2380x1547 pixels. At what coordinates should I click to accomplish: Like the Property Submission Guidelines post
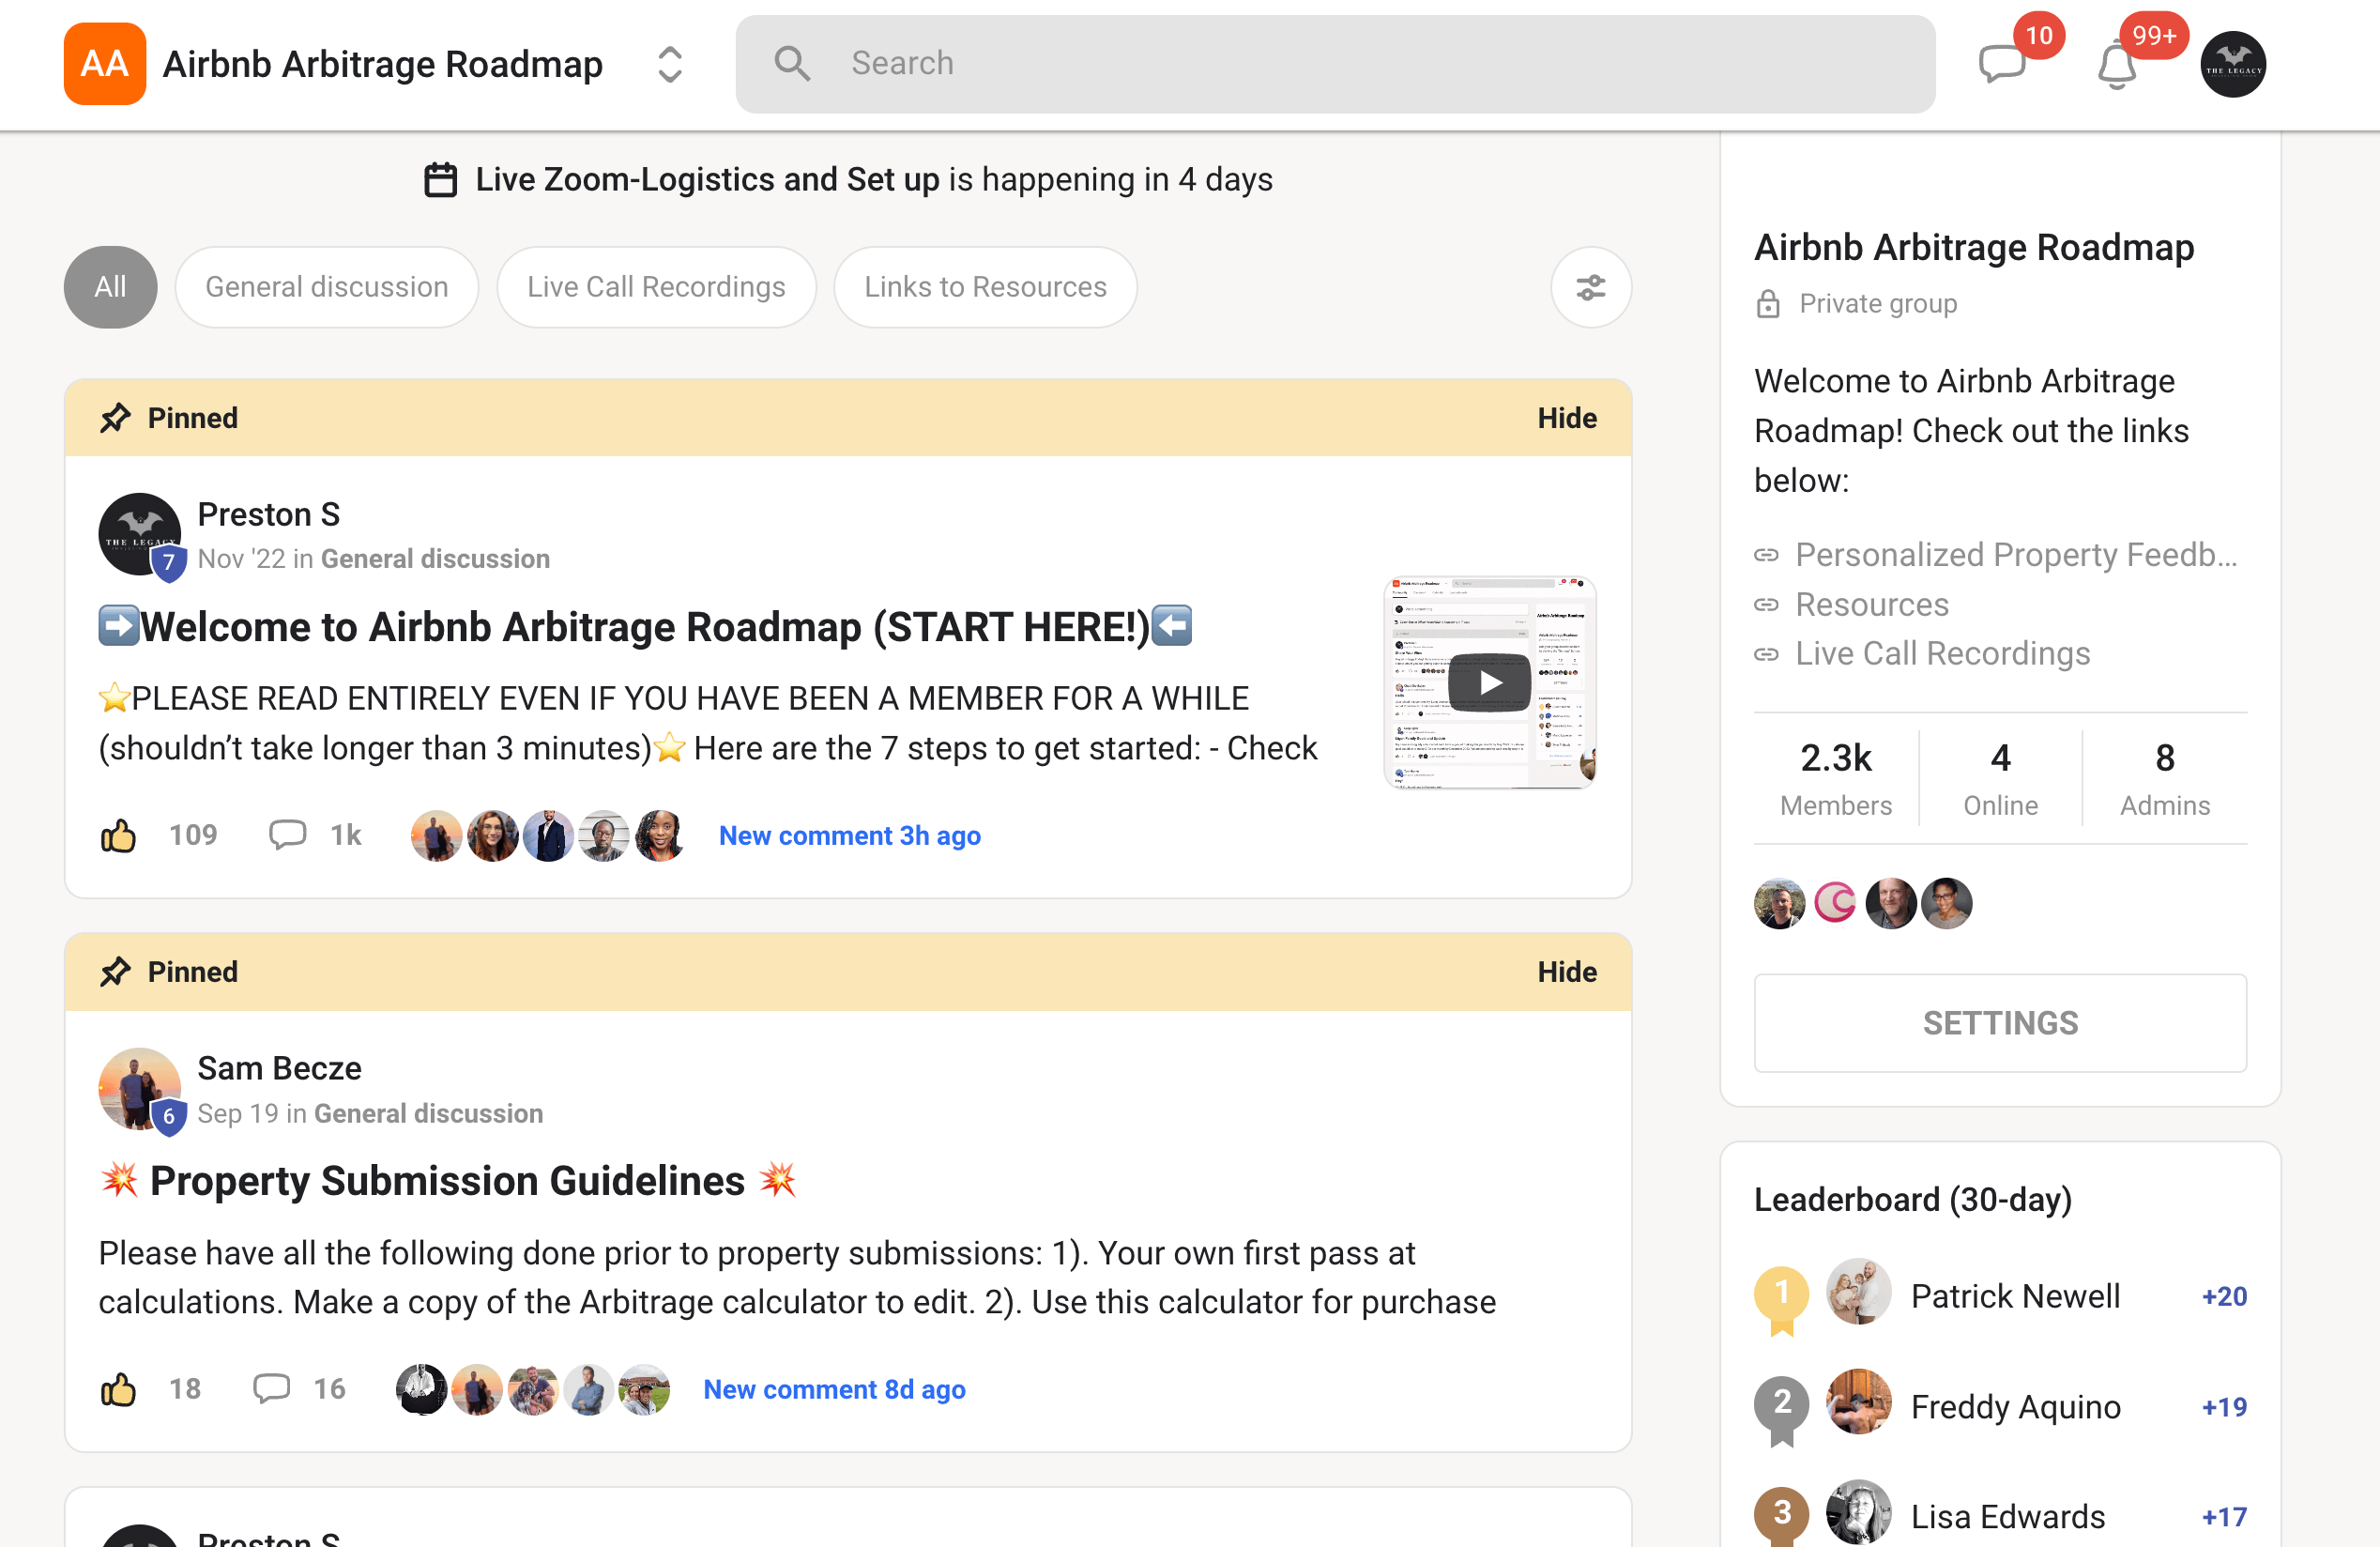(118, 1389)
